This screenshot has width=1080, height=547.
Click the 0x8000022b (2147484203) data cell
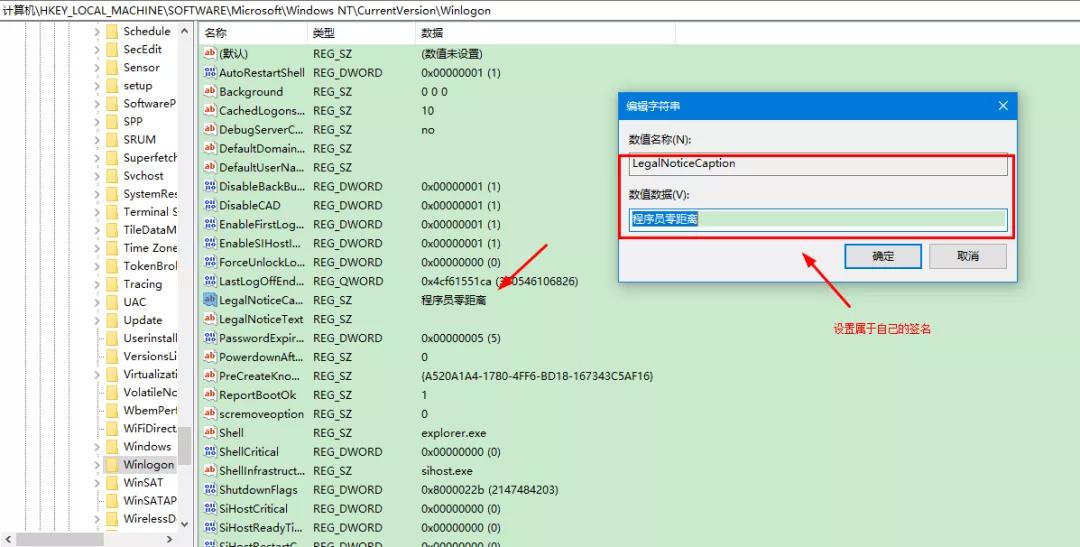(490, 490)
